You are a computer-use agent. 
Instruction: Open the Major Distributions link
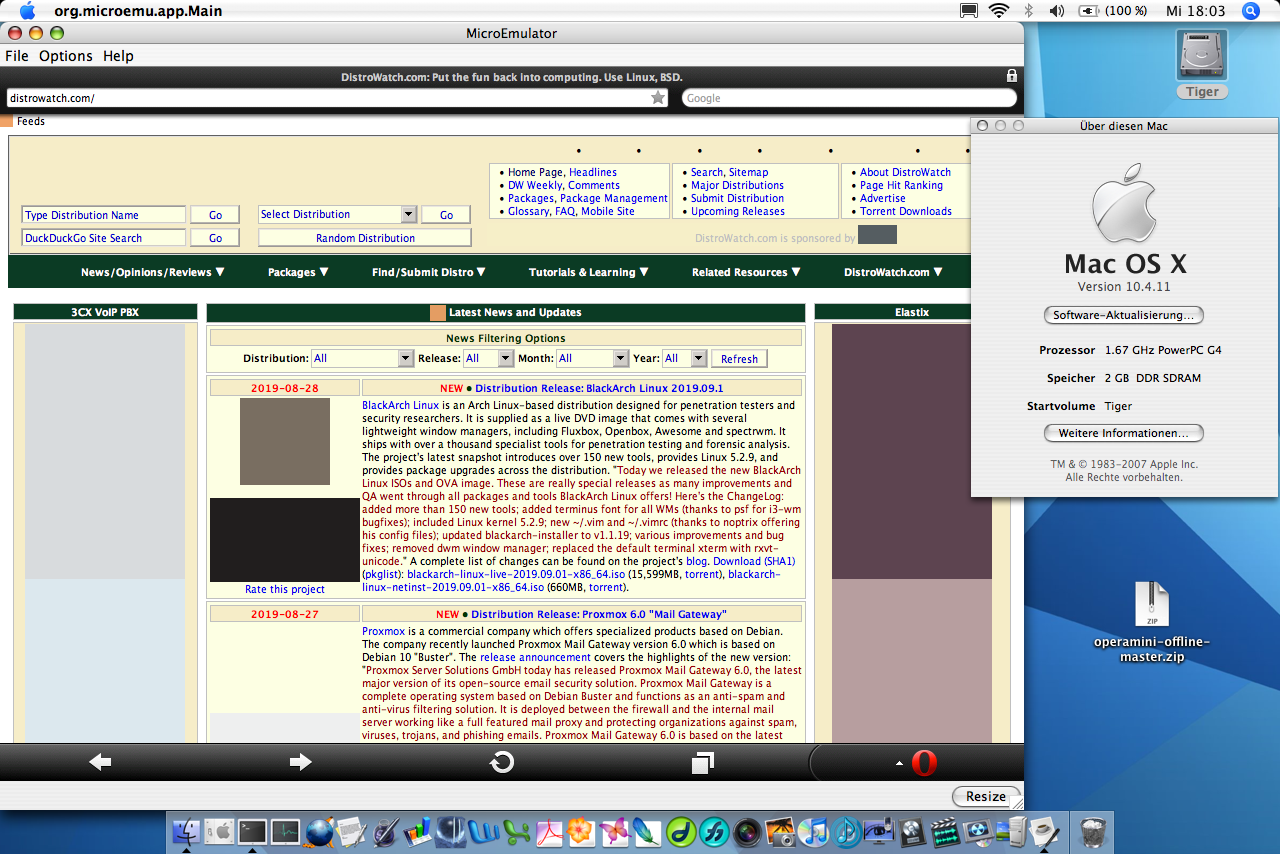(737, 185)
